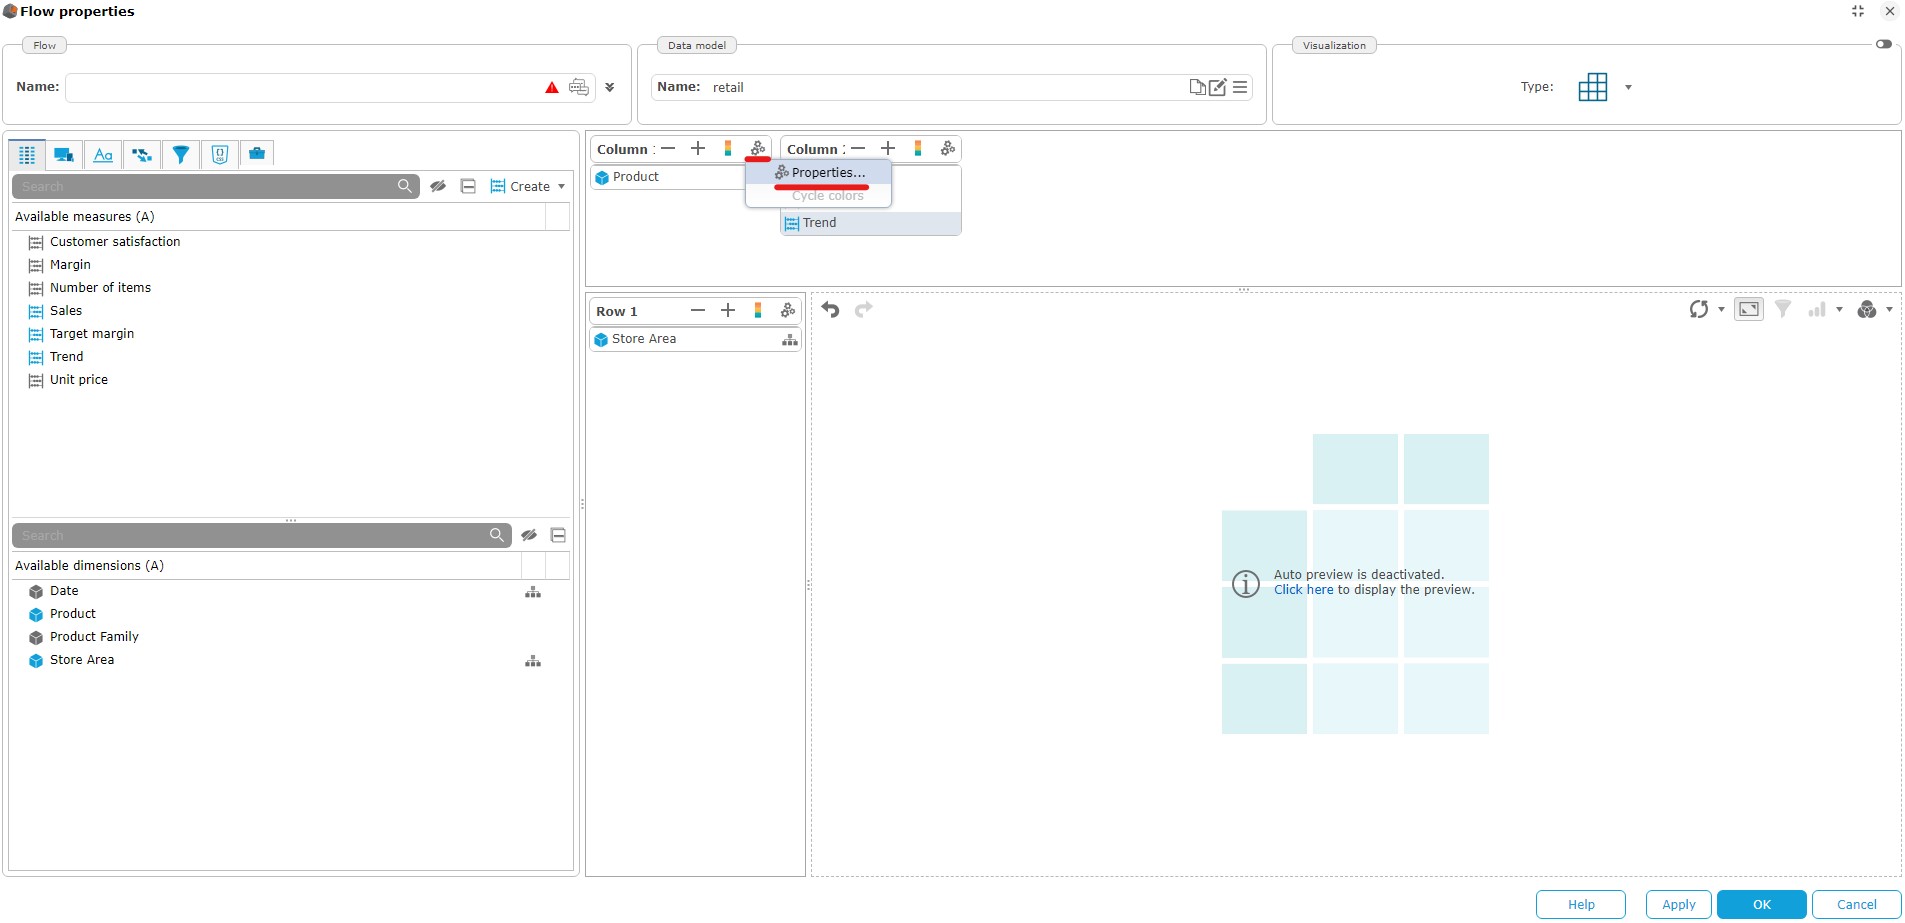Open the toolbox briefcase tab
The width and height of the screenshot is (1905, 923).
[x=257, y=154]
